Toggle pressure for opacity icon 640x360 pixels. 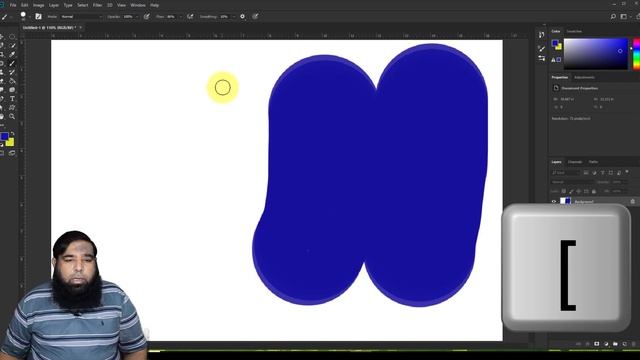[x=147, y=16]
